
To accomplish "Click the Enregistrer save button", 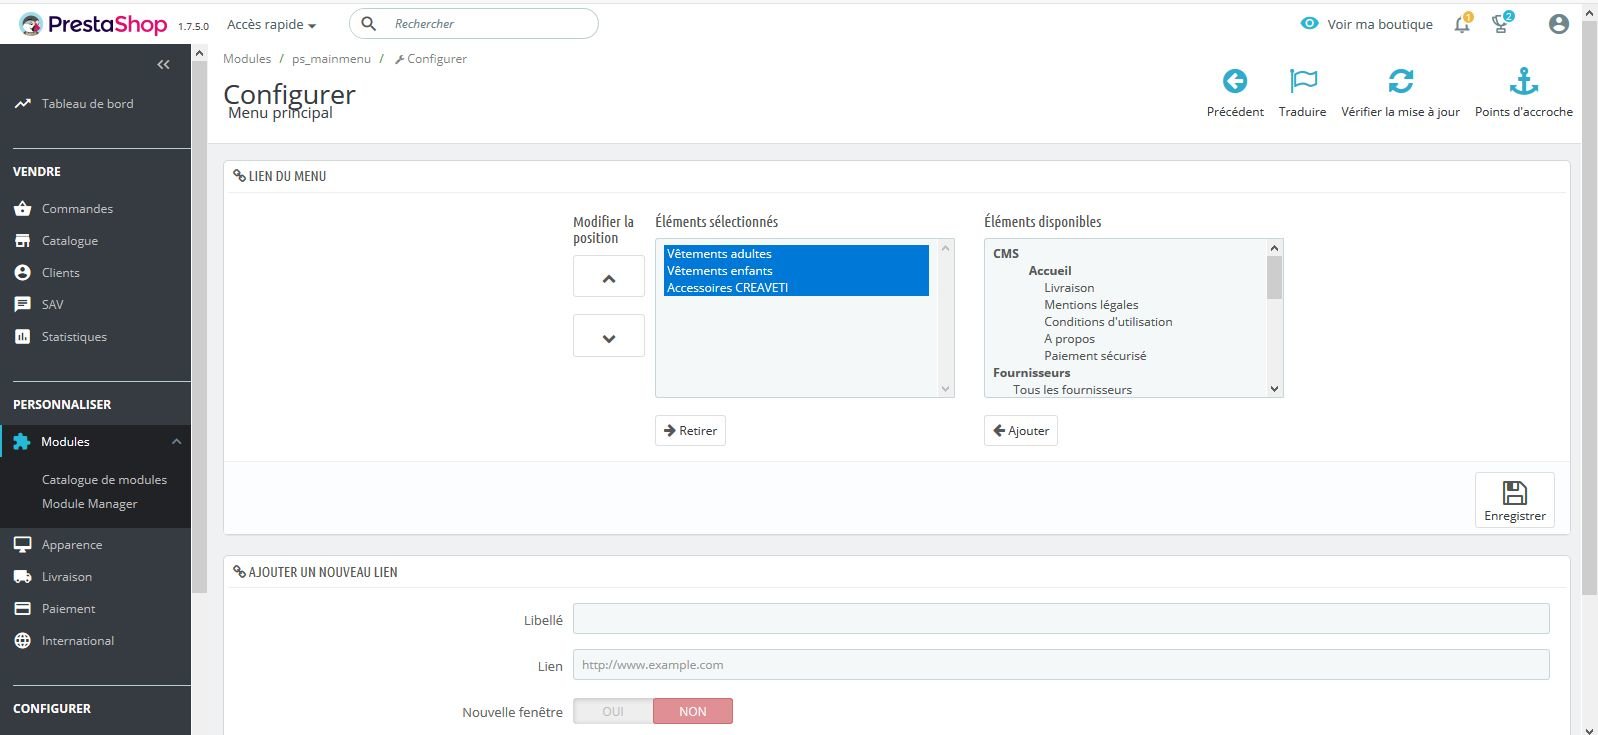I will coord(1514,500).
